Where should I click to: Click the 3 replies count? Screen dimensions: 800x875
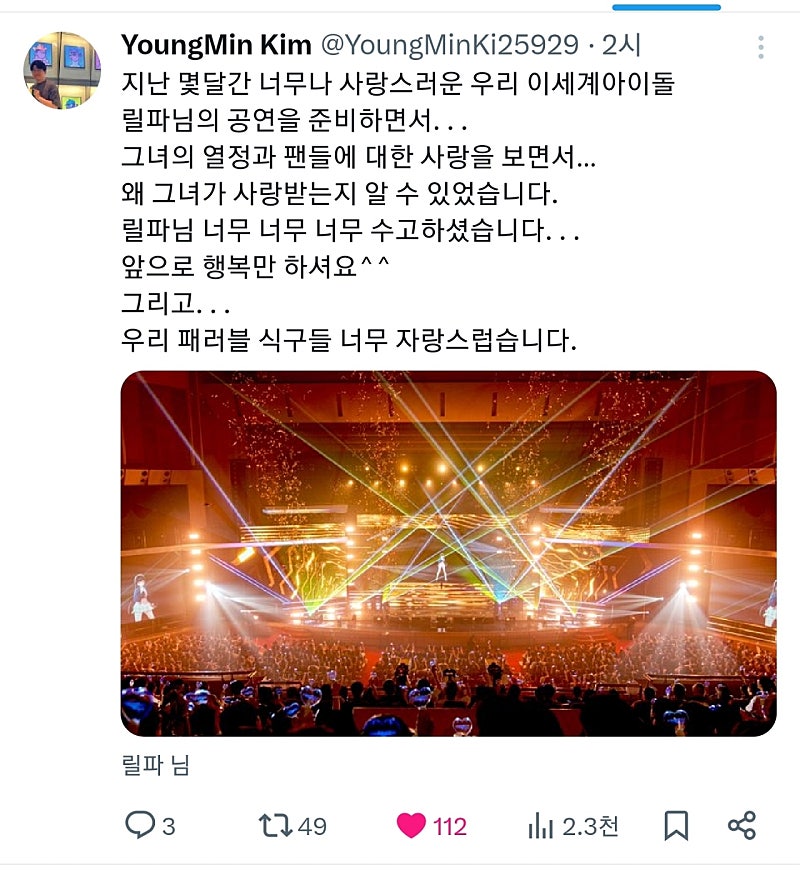pos(168,826)
